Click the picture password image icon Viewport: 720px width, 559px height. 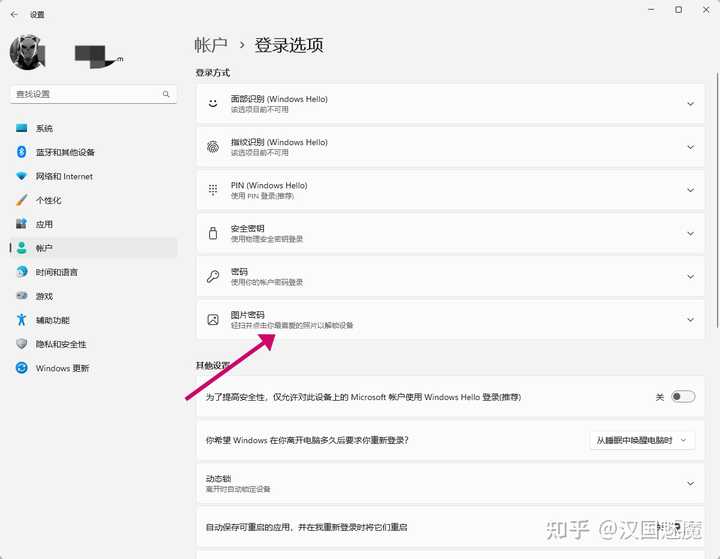coord(213,319)
